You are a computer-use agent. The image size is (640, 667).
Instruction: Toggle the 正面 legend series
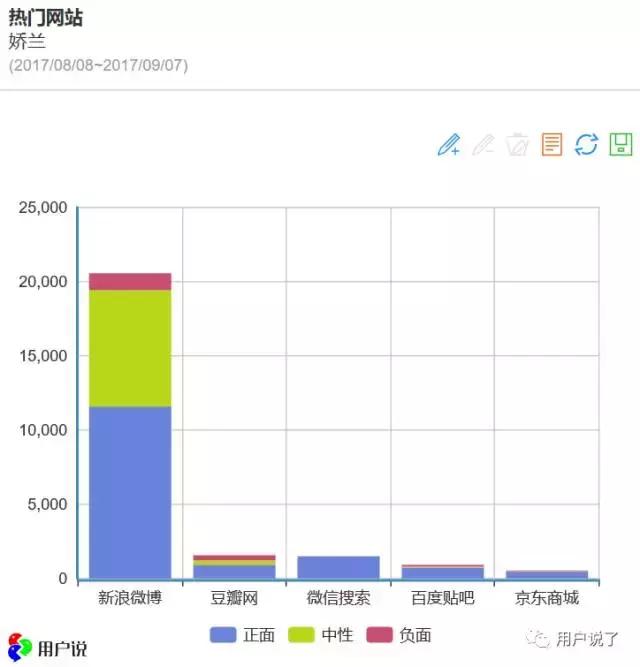point(242,635)
